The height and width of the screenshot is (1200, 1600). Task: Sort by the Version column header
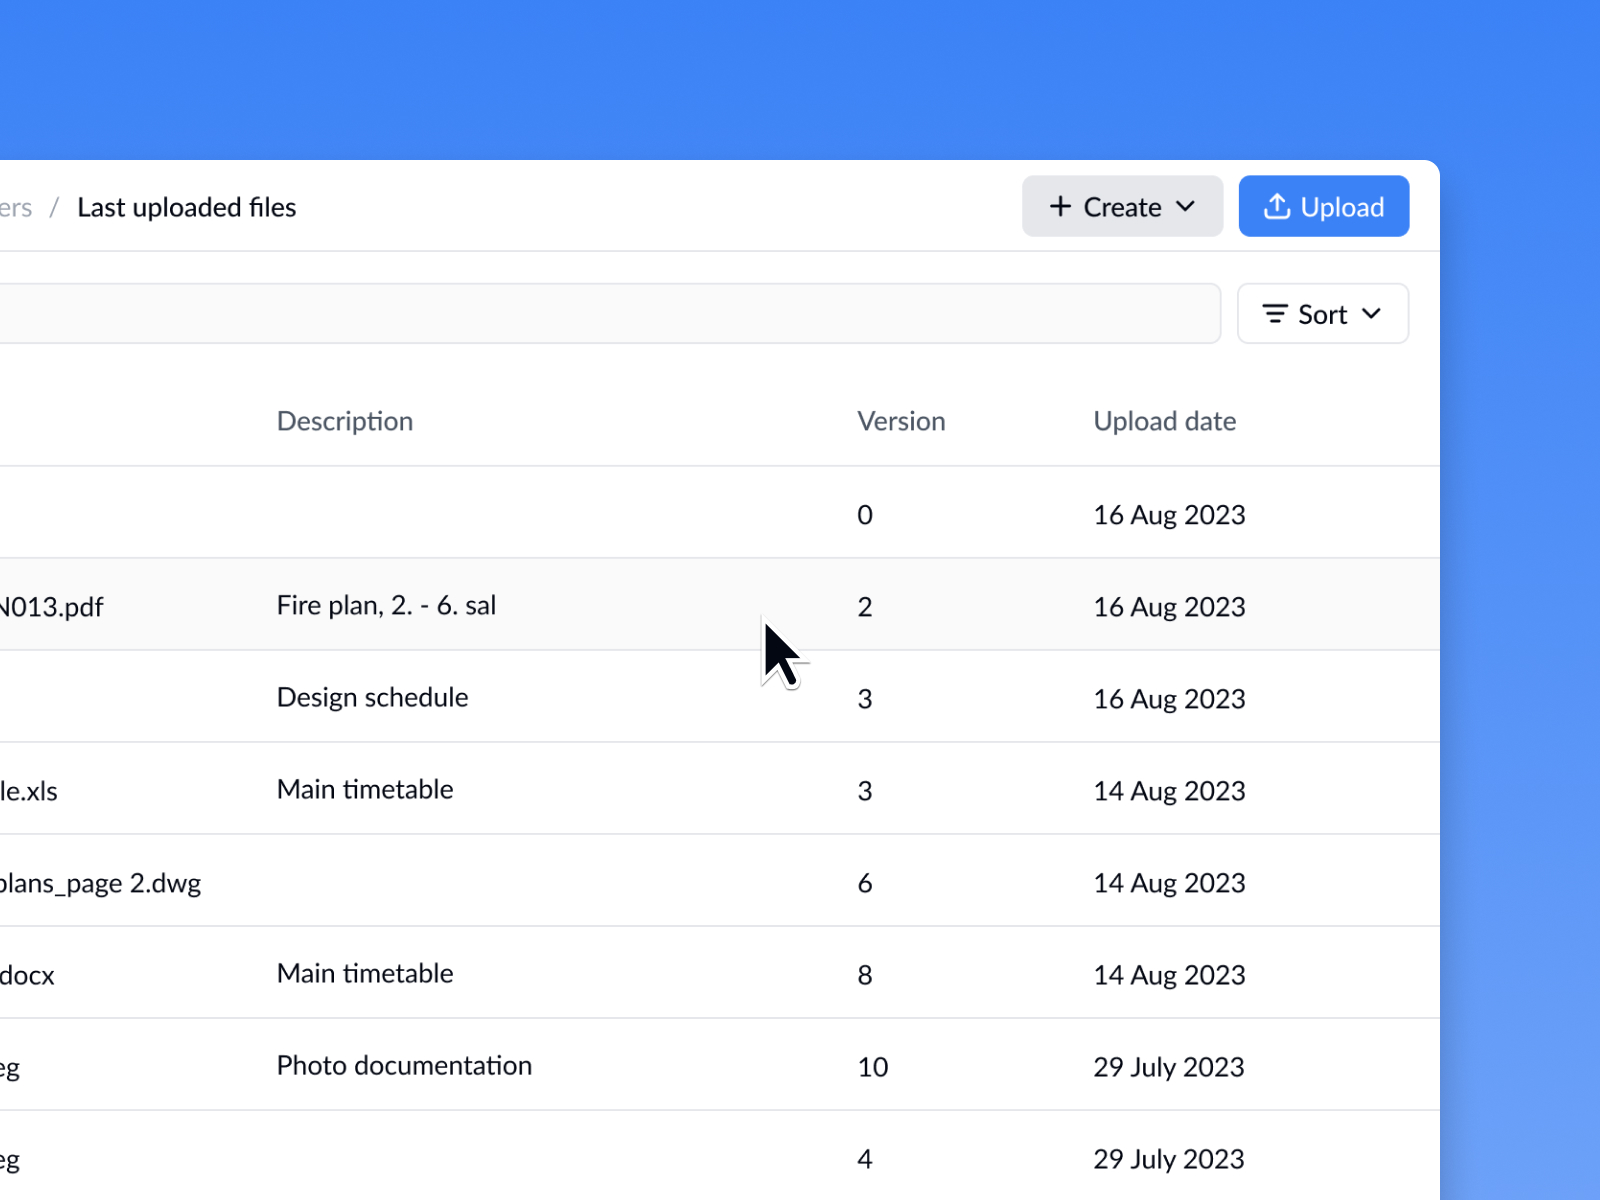901,421
